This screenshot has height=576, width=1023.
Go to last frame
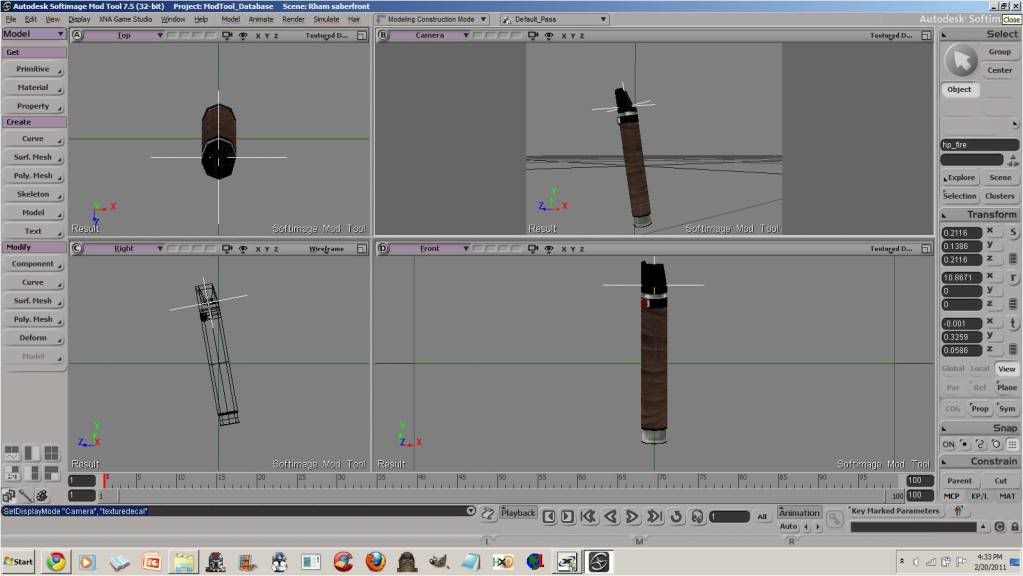coord(654,517)
